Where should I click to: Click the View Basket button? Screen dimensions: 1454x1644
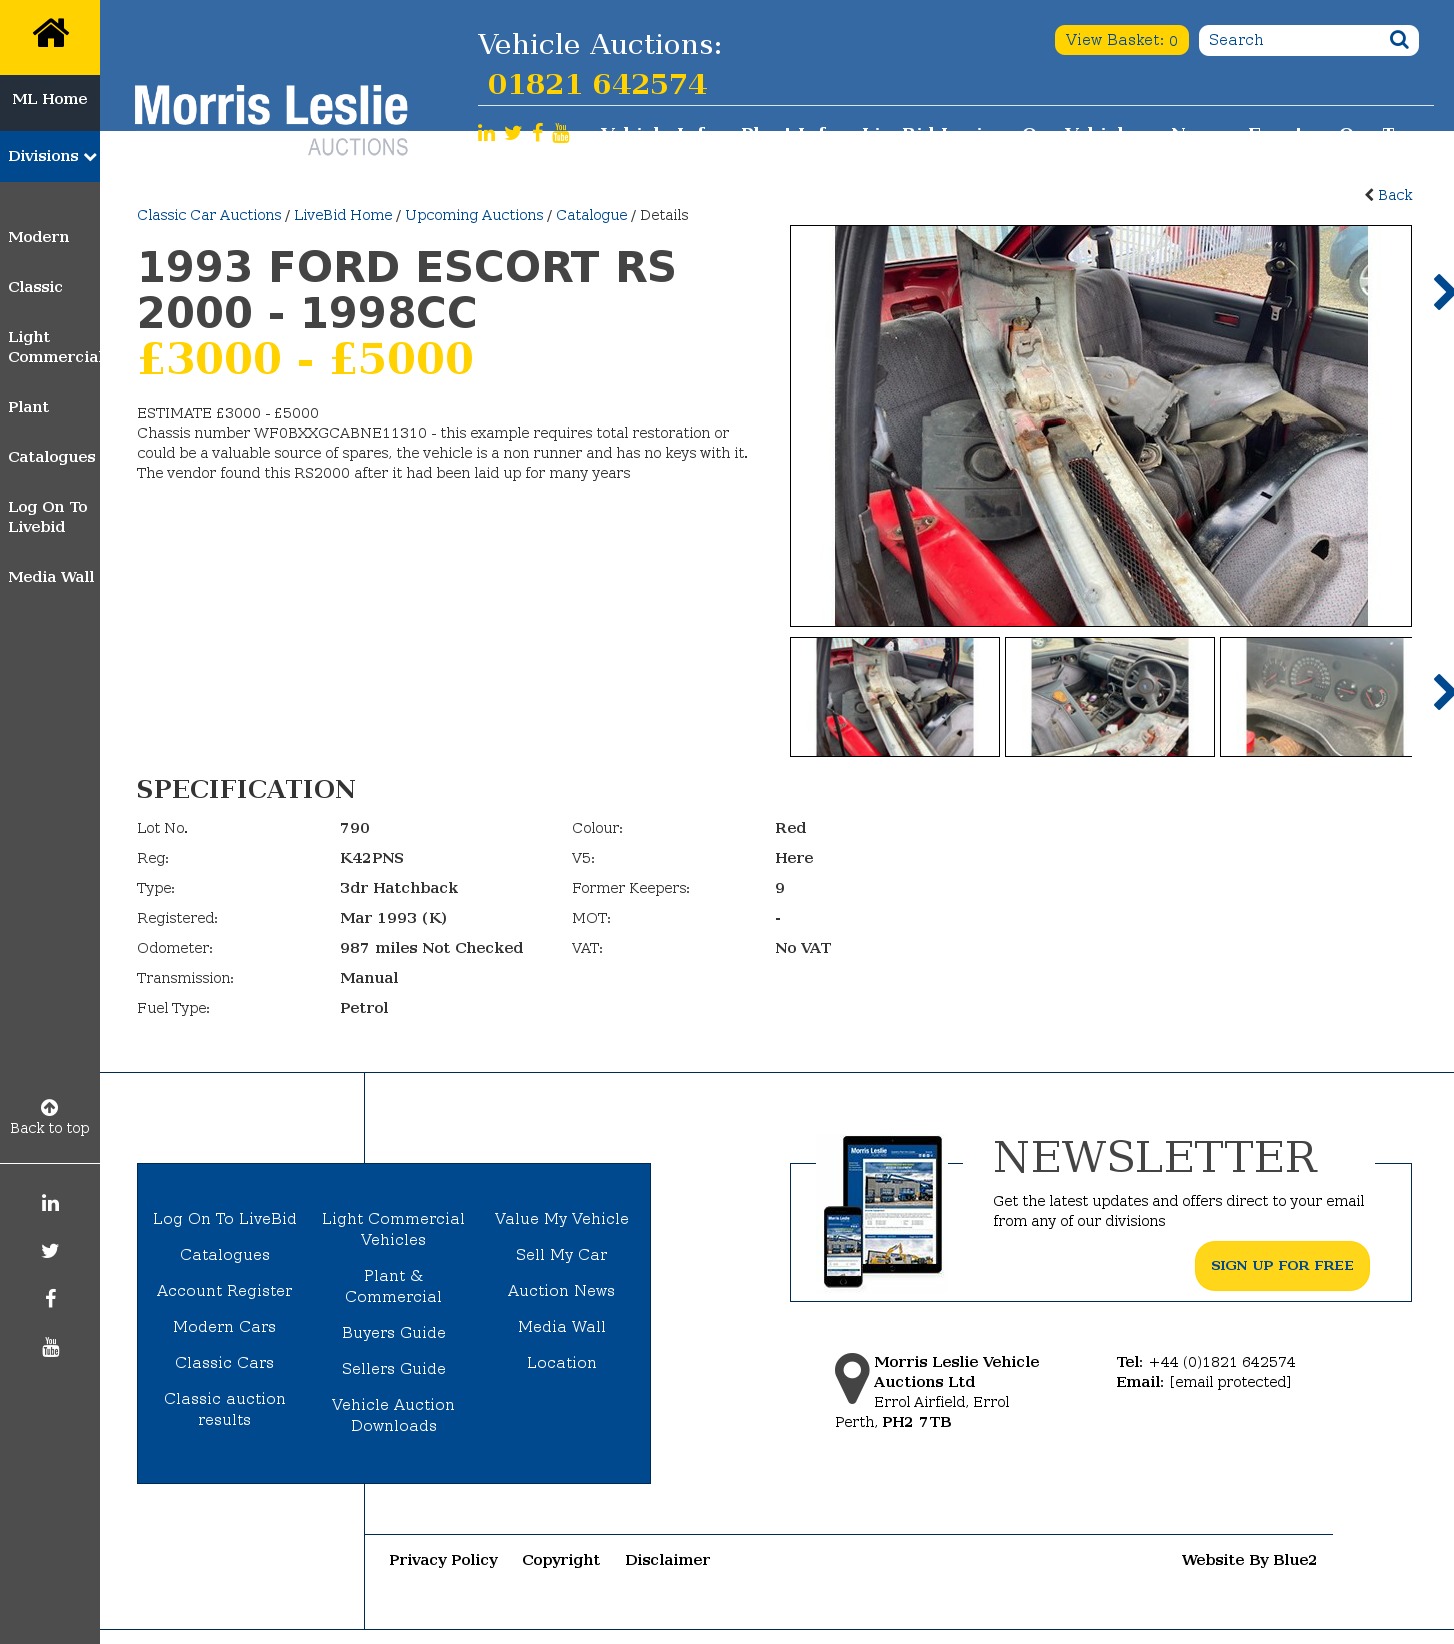(x=1121, y=40)
